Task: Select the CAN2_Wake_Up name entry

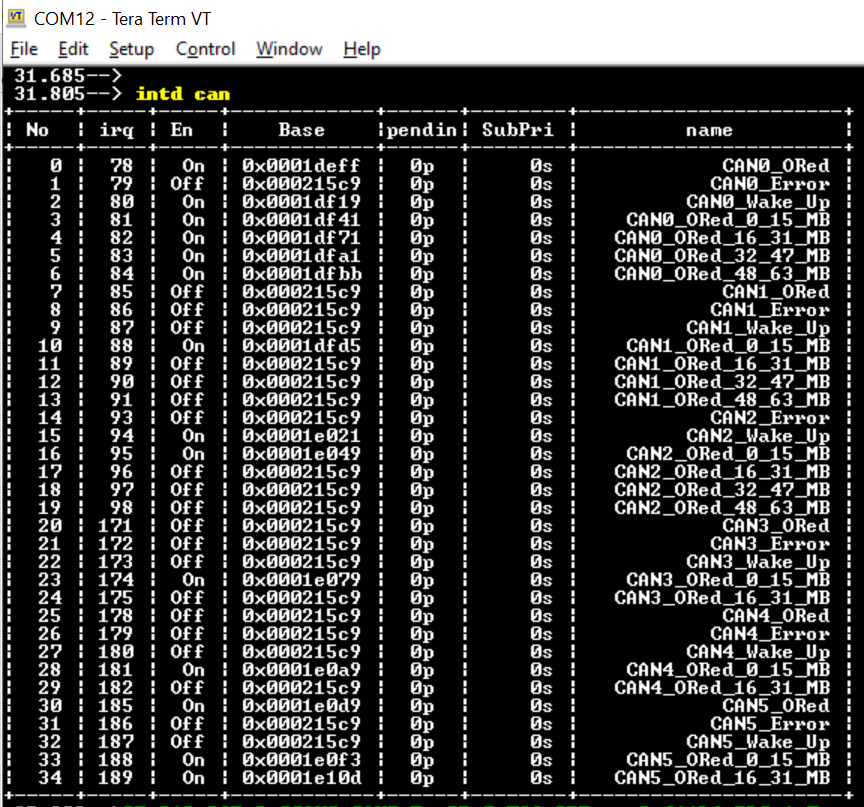Action: 758,436
